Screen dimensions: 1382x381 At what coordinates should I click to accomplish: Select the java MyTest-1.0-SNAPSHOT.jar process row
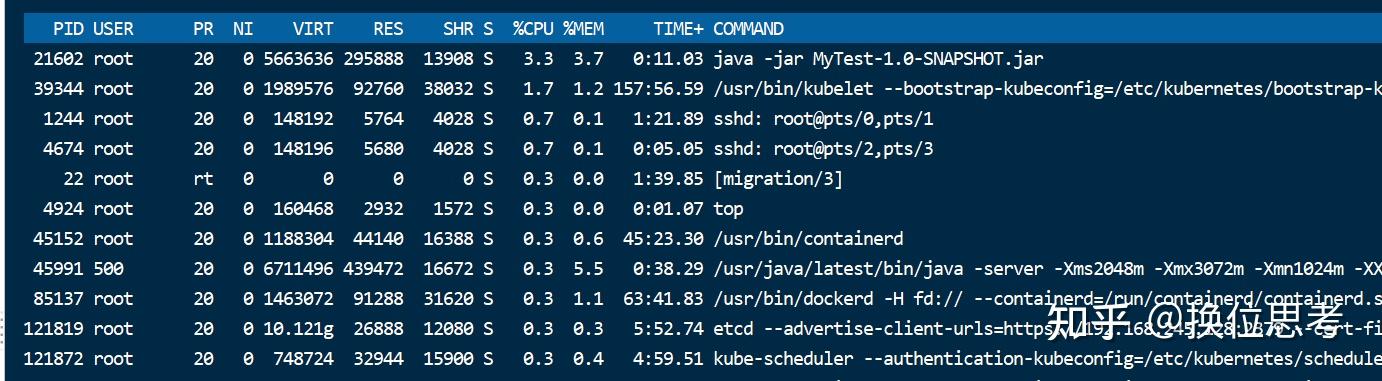702,59
